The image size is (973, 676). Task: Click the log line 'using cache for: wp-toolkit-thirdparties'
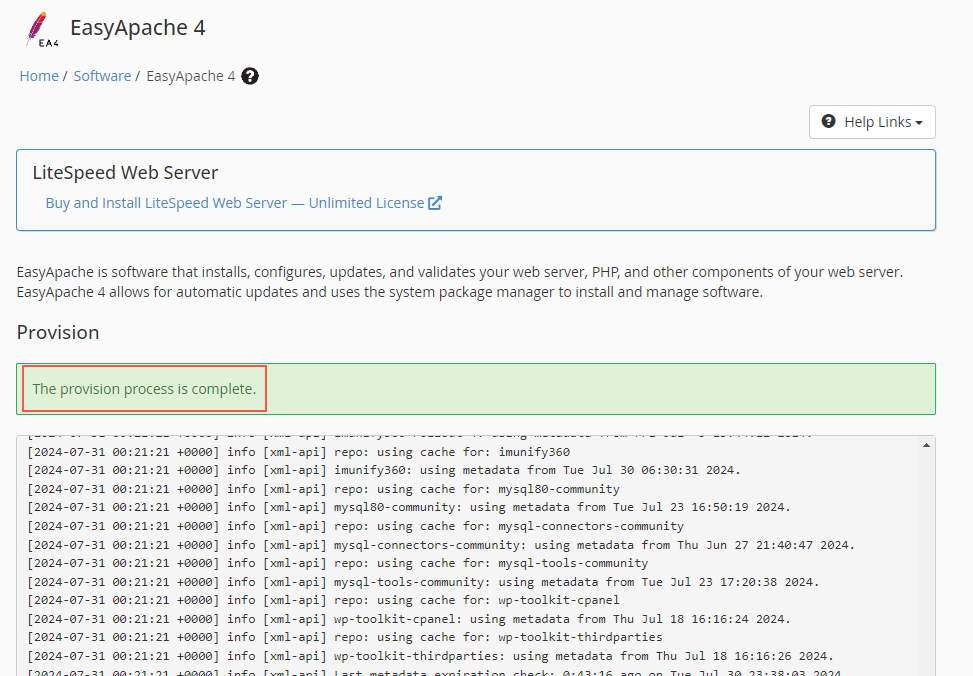(x=344, y=637)
